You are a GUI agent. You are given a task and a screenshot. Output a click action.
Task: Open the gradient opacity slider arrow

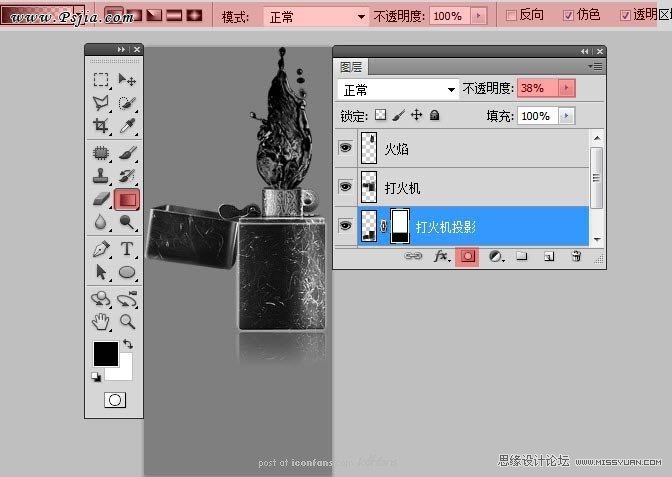pyautogui.click(x=479, y=16)
